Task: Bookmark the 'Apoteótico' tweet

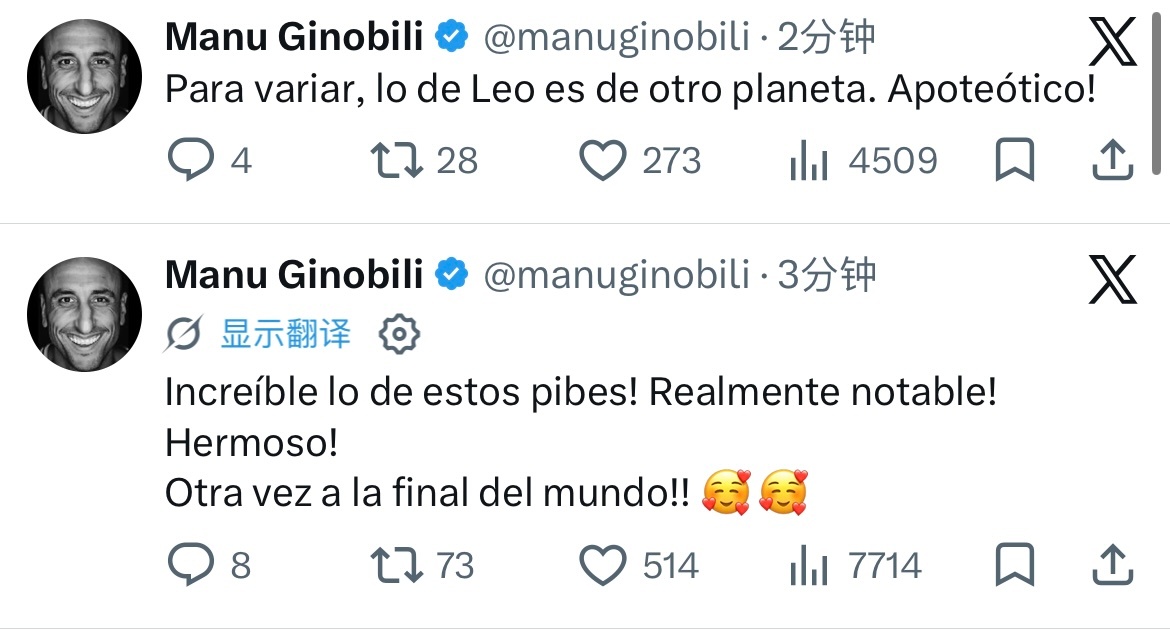Action: (1015, 160)
